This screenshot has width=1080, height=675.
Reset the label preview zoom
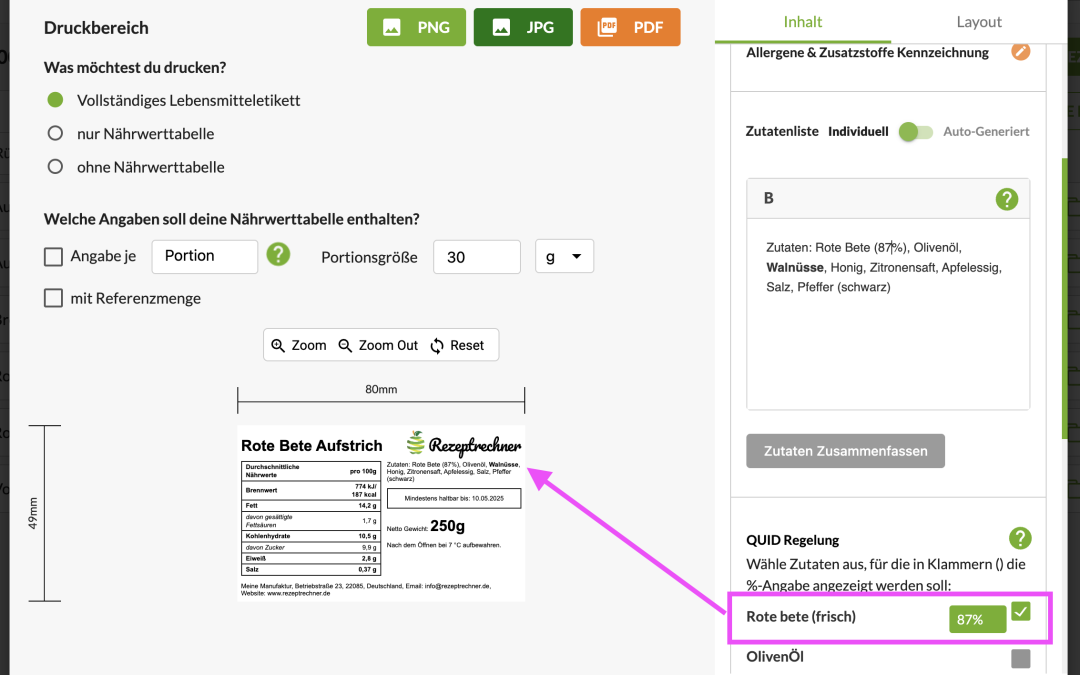[457, 345]
